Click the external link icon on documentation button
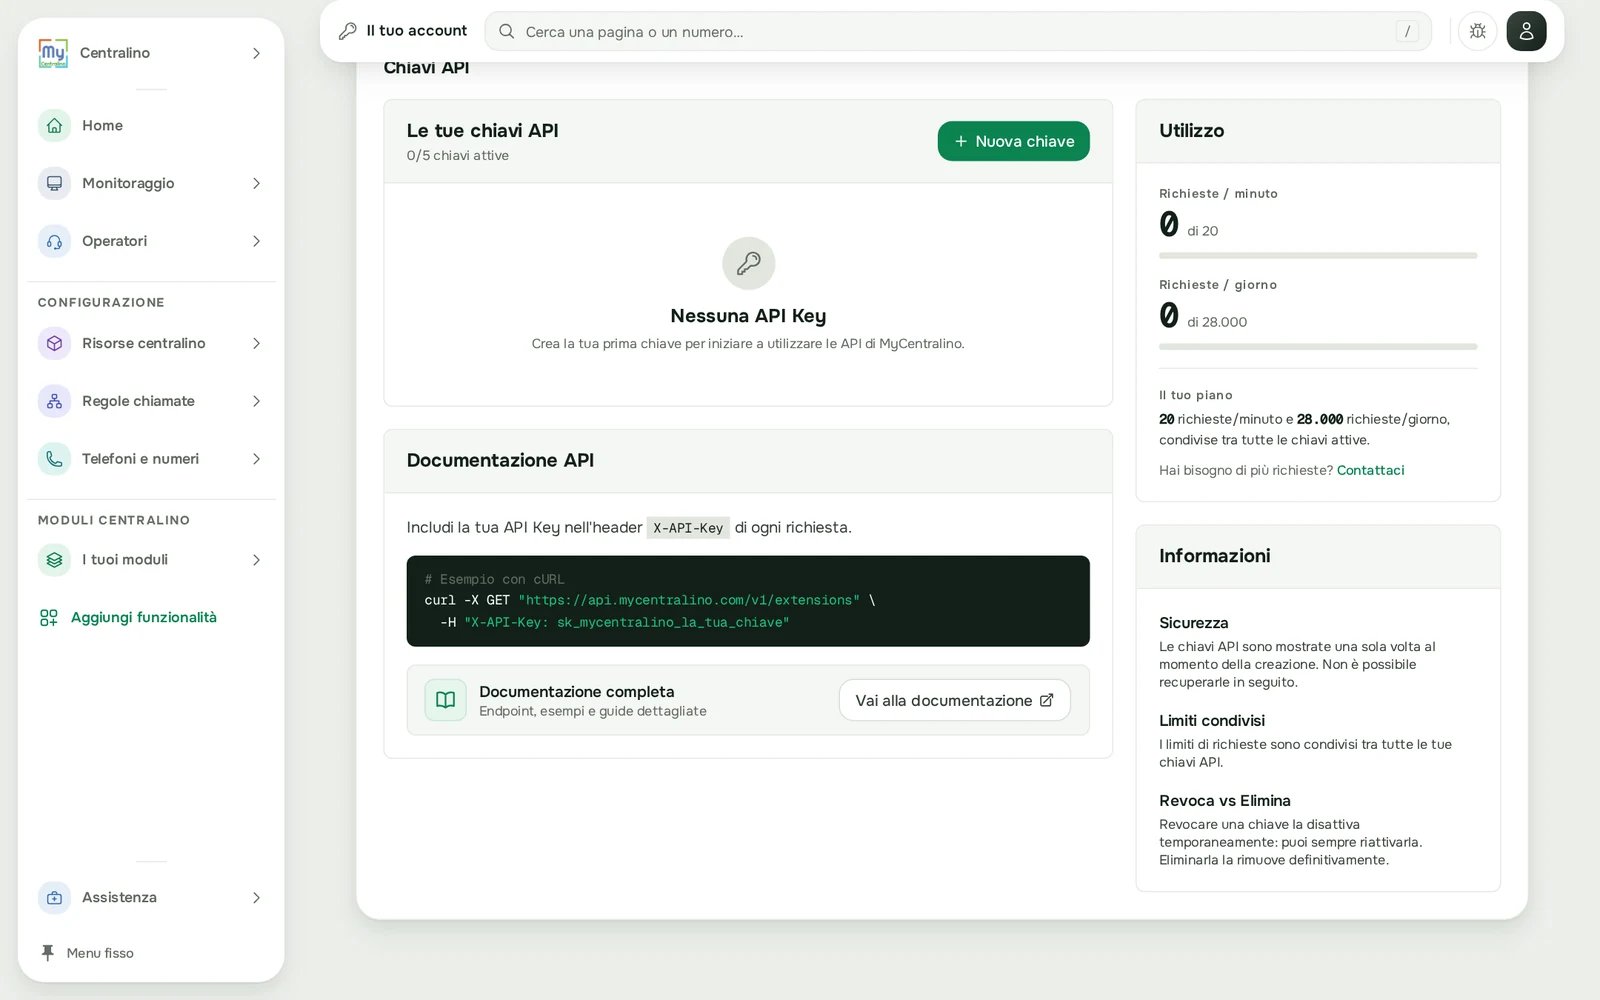Viewport: 1600px width, 1000px height. 1047,700
